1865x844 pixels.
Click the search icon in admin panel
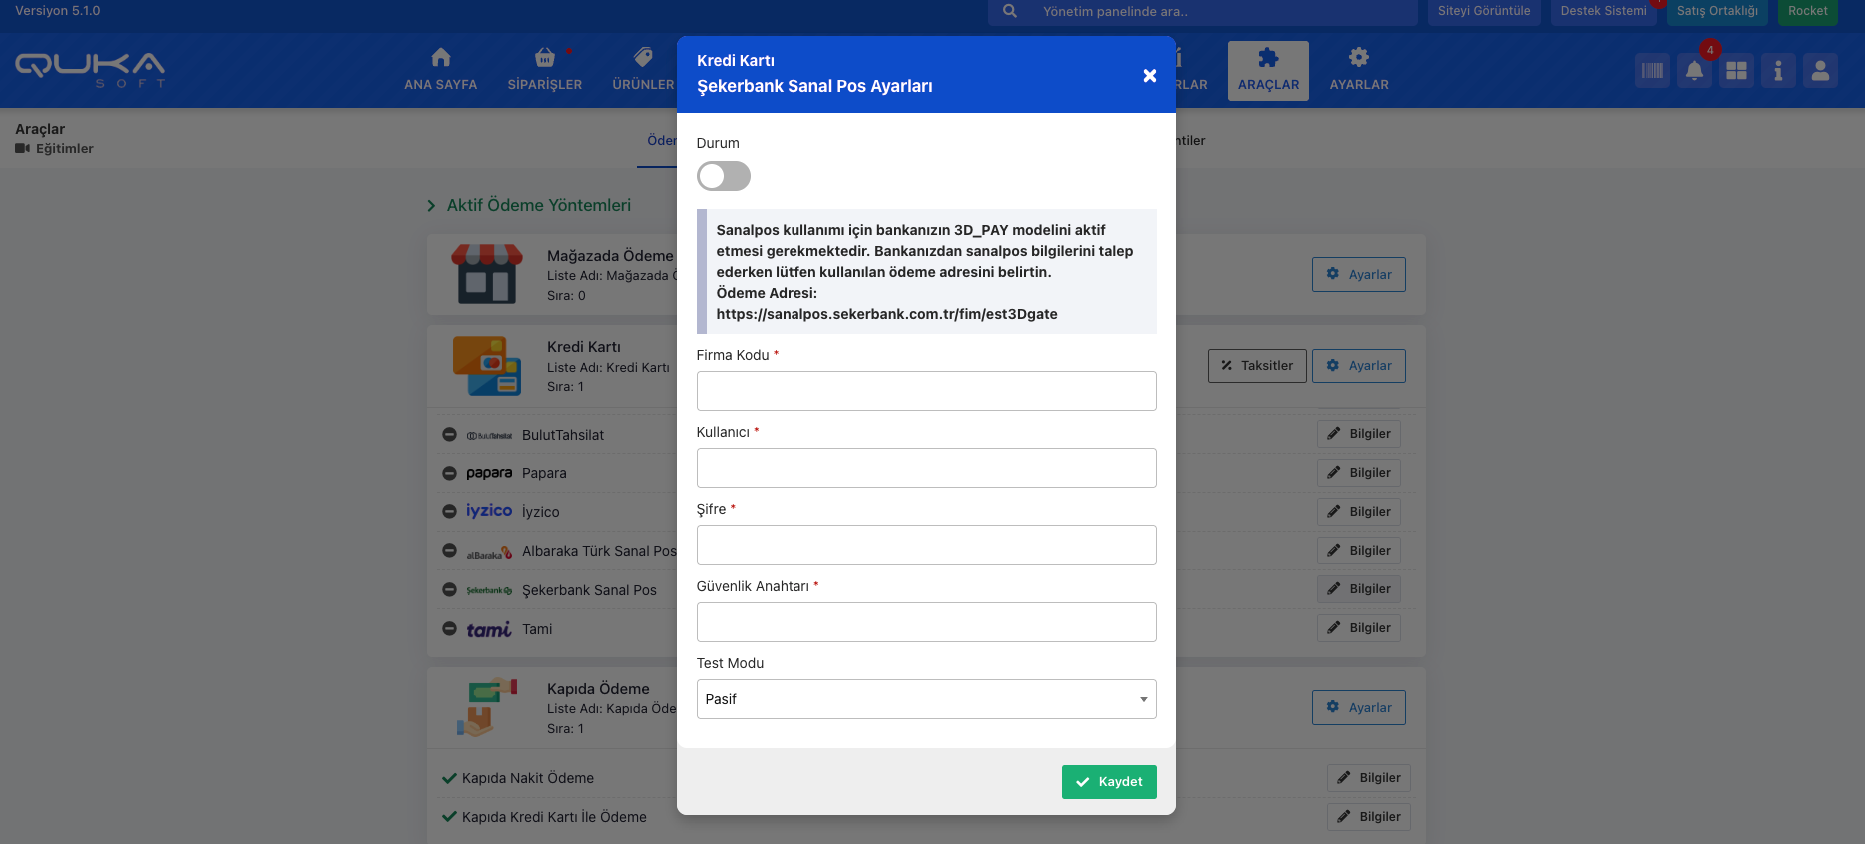pyautogui.click(x=1010, y=11)
